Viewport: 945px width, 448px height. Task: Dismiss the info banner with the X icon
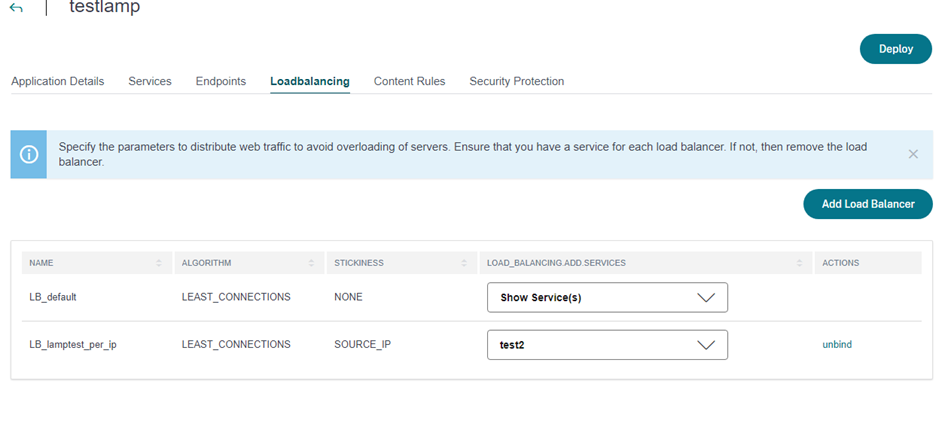pyautogui.click(x=913, y=154)
